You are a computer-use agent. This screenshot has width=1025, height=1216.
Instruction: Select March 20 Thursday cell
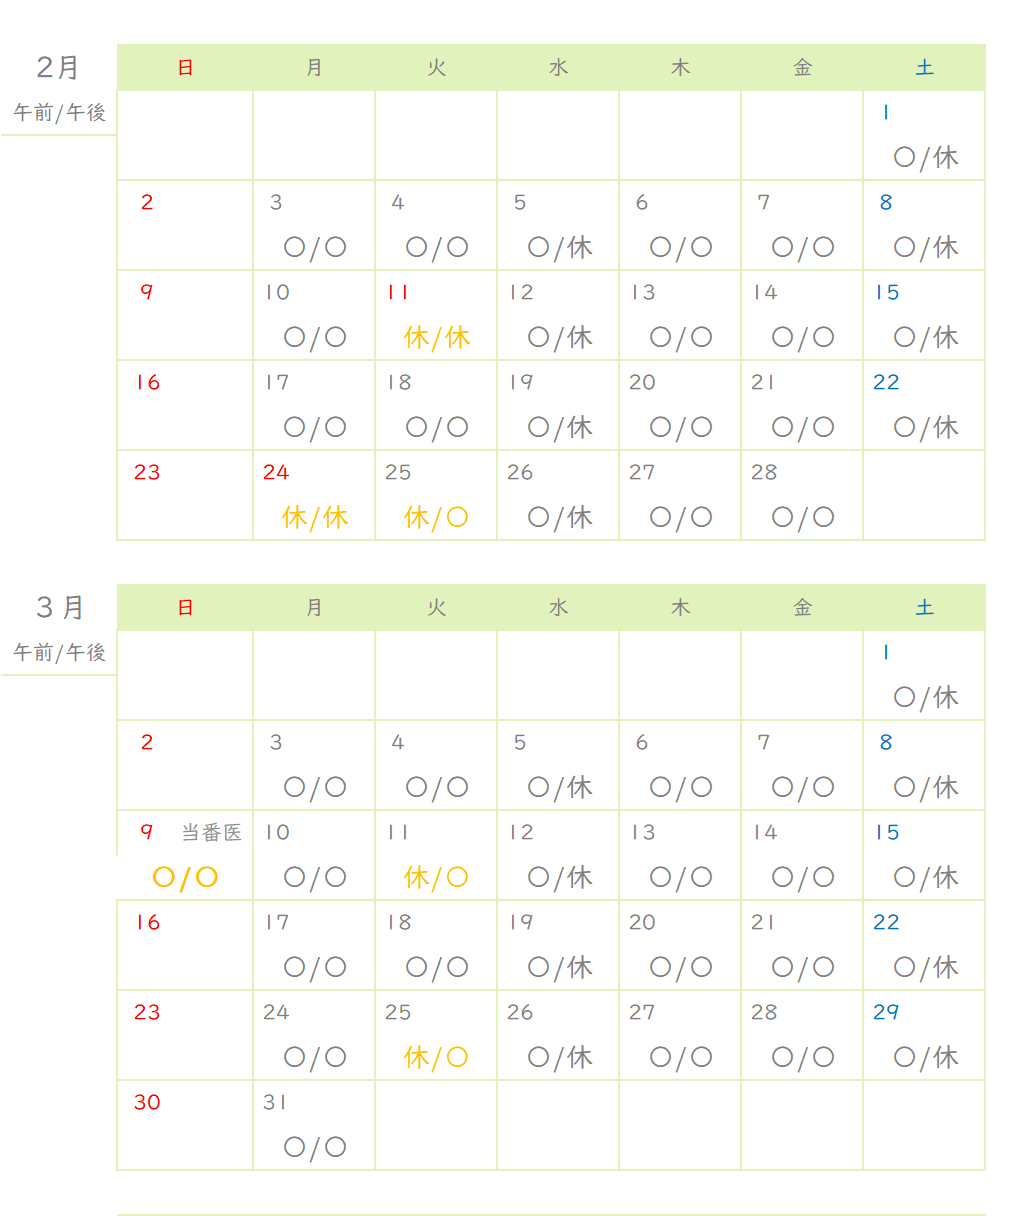(x=680, y=945)
